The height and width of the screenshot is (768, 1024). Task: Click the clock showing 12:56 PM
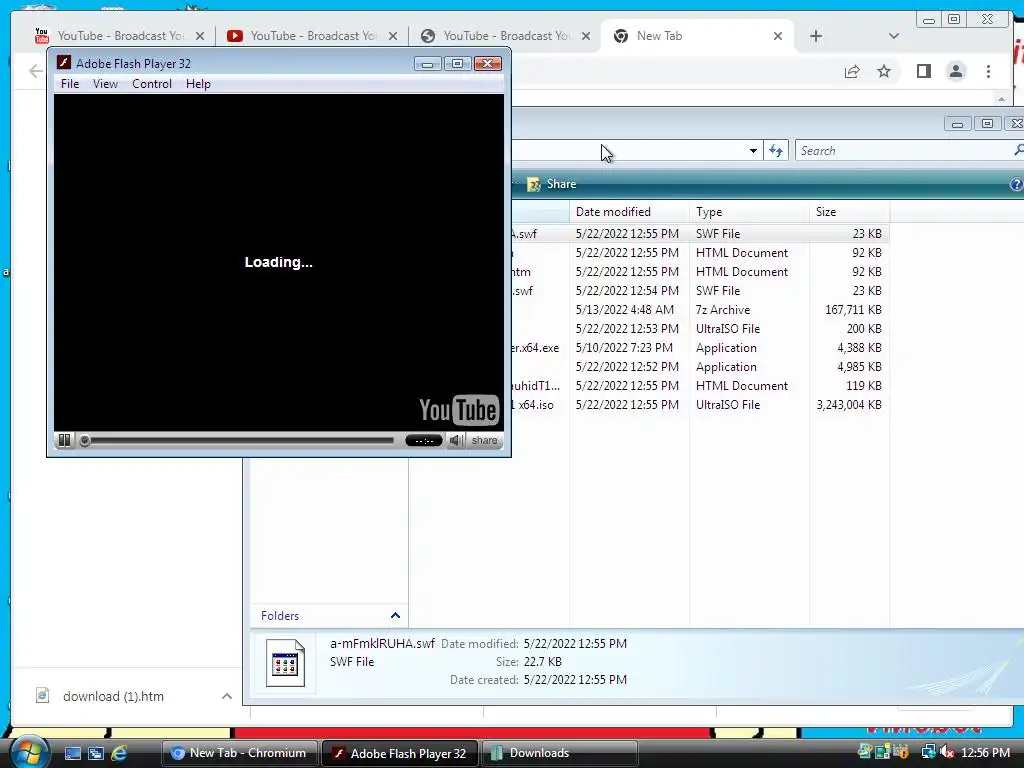(x=985, y=752)
